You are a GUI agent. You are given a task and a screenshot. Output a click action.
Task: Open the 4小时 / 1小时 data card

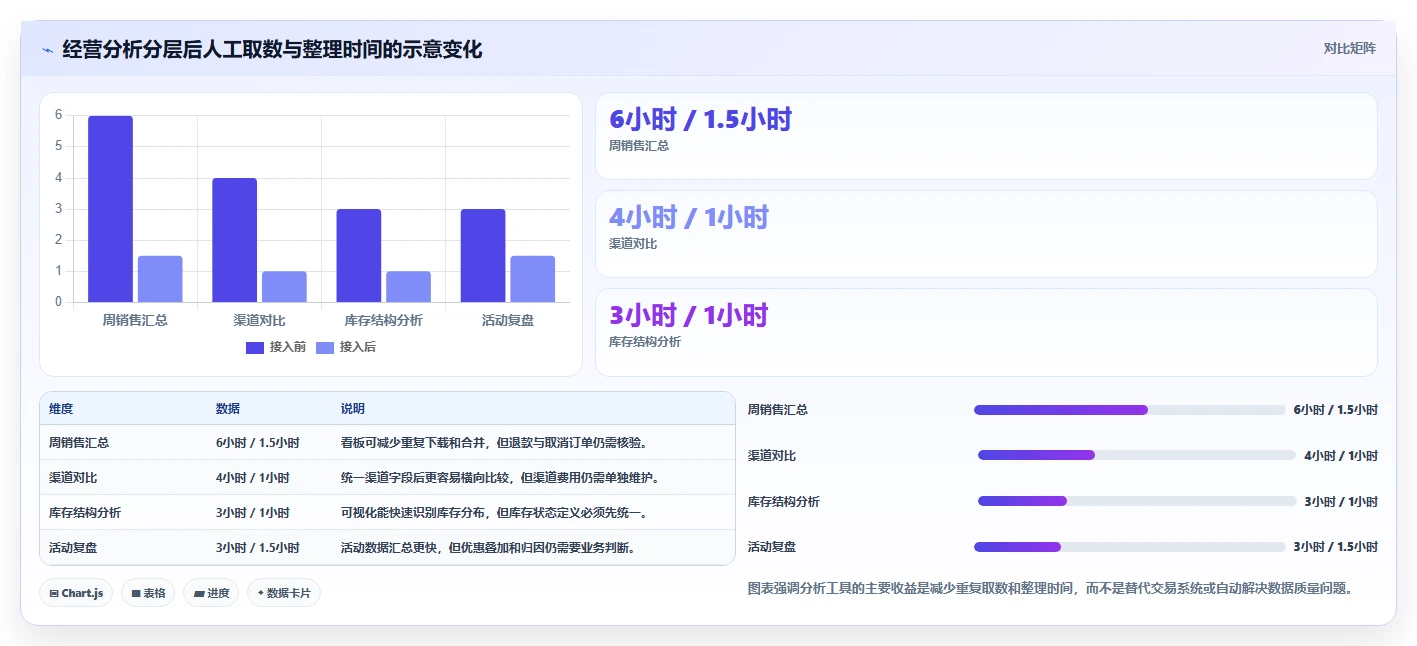tap(986, 234)
